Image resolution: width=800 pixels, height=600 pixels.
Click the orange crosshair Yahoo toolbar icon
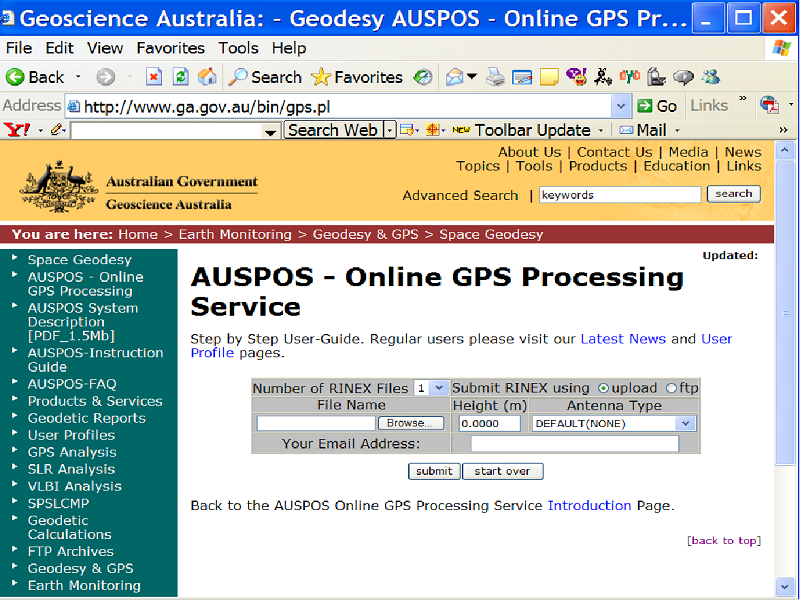[x=432, y=130]
